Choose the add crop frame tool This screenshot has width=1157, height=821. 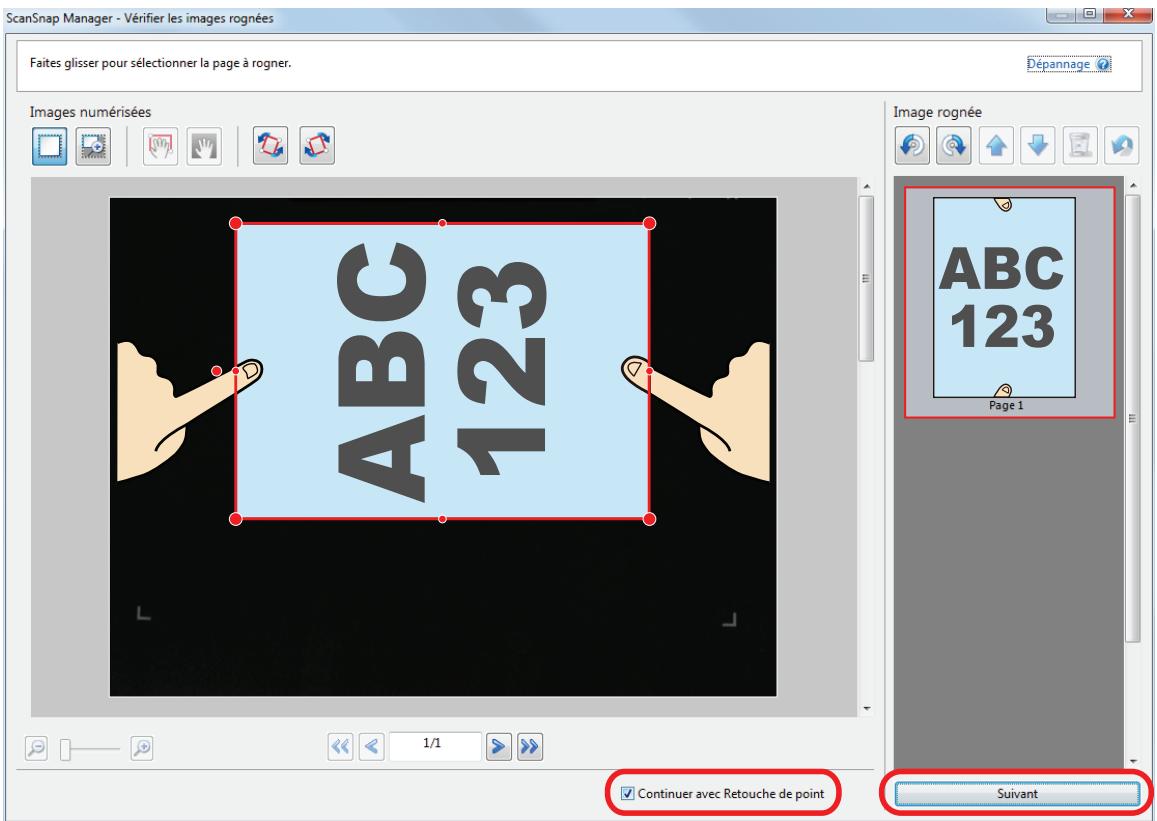pyautogui.click(x=93, y=146)
